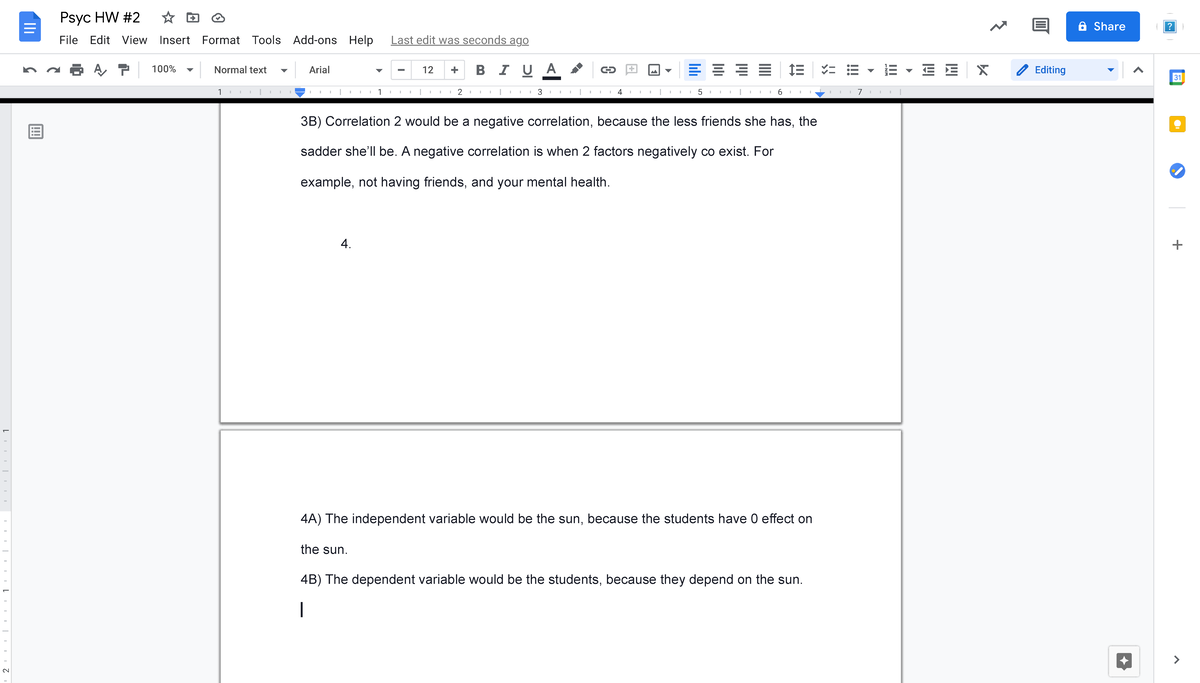Open the Tools menu
The width and height of the screenshot is (1200, 683).
(265, 40)
